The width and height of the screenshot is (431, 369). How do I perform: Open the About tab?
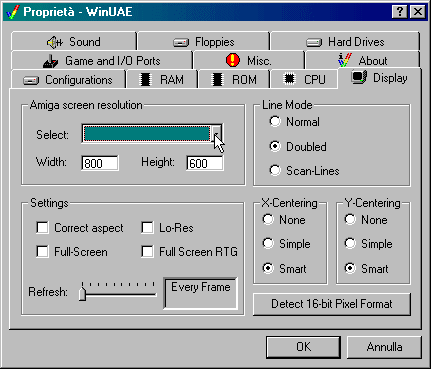click(362, 61)
